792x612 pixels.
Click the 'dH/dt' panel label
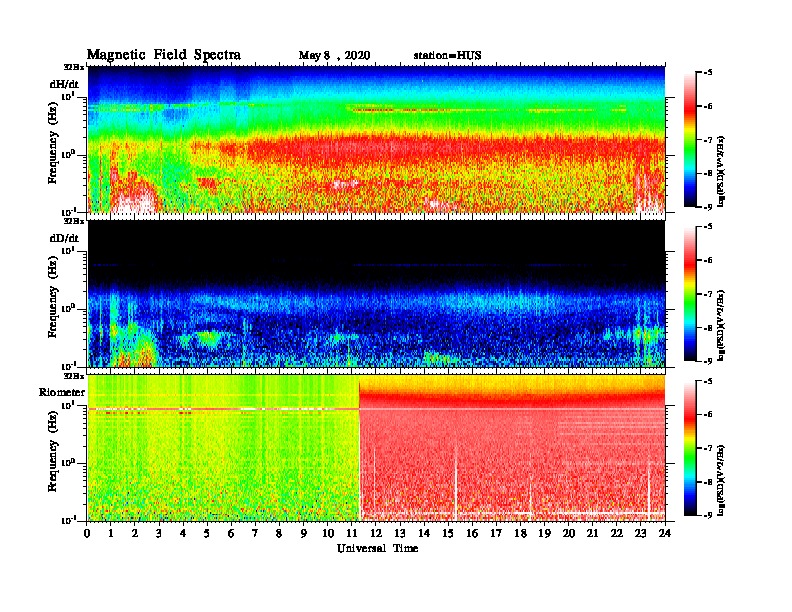pyautogui.click(x=64, y=84)
